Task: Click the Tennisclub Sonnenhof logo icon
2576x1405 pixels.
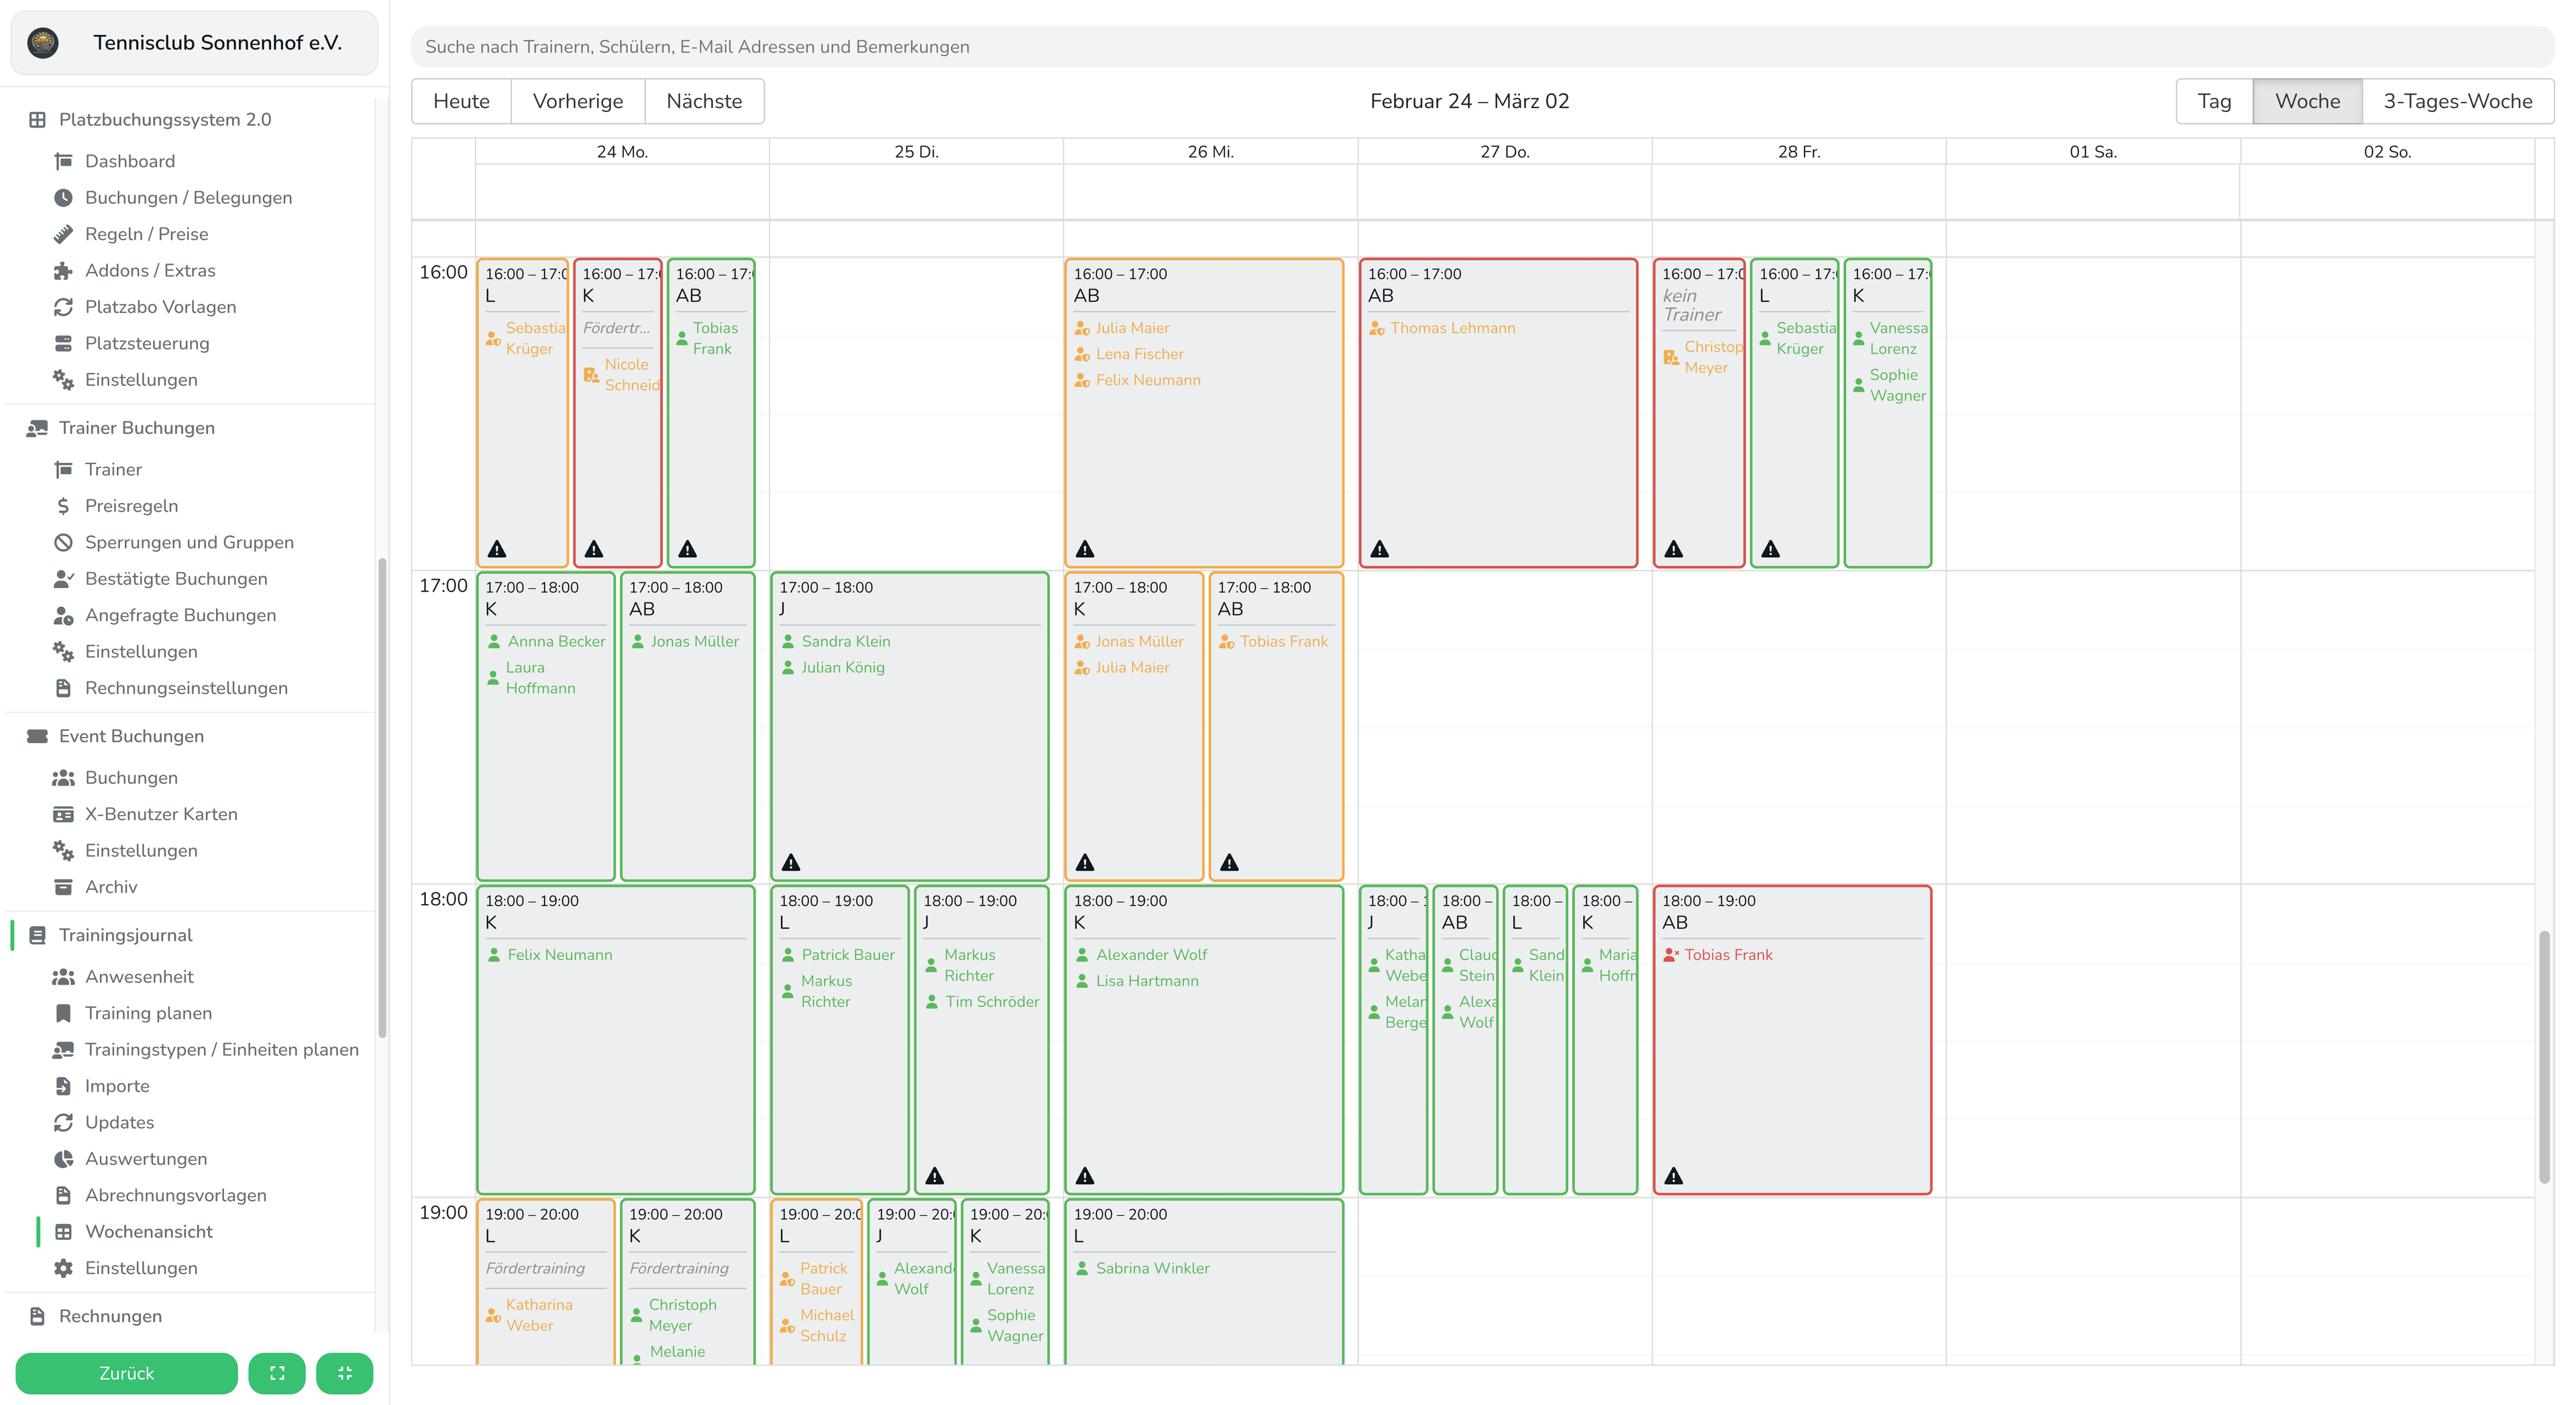Action: 42,43
